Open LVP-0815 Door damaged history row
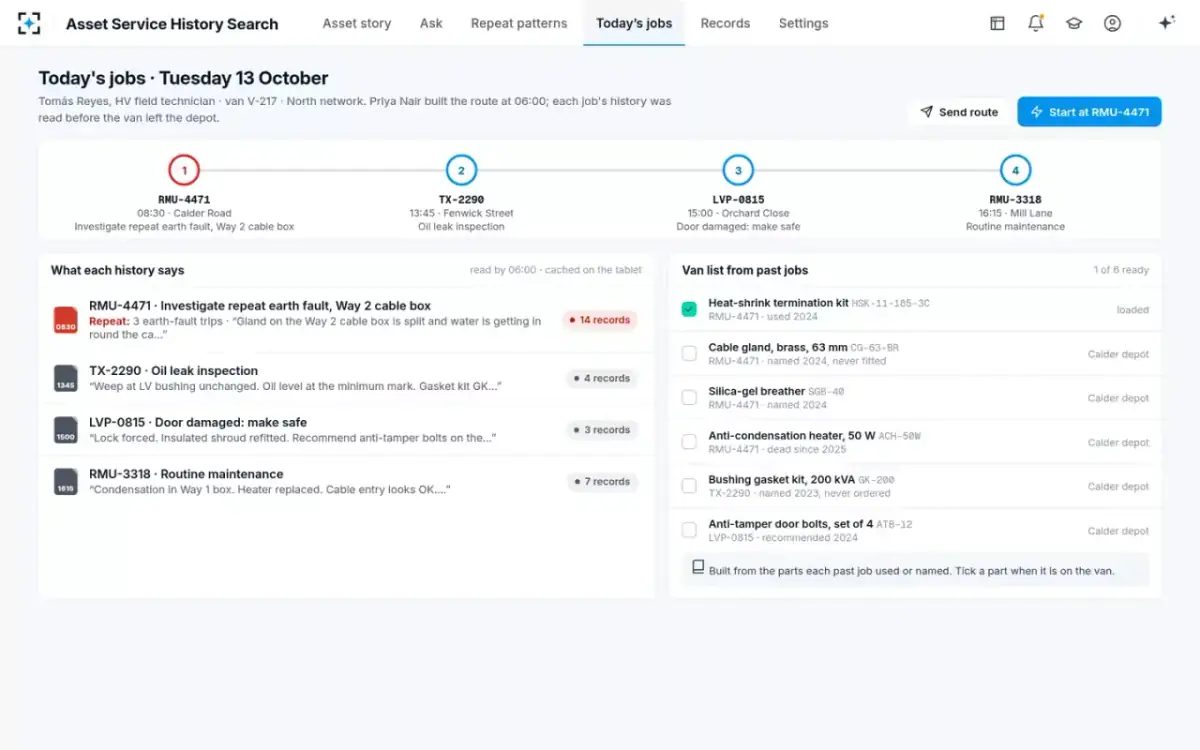Image resolution: width=1200 pixels, height=750 pixels. (346, 430)
